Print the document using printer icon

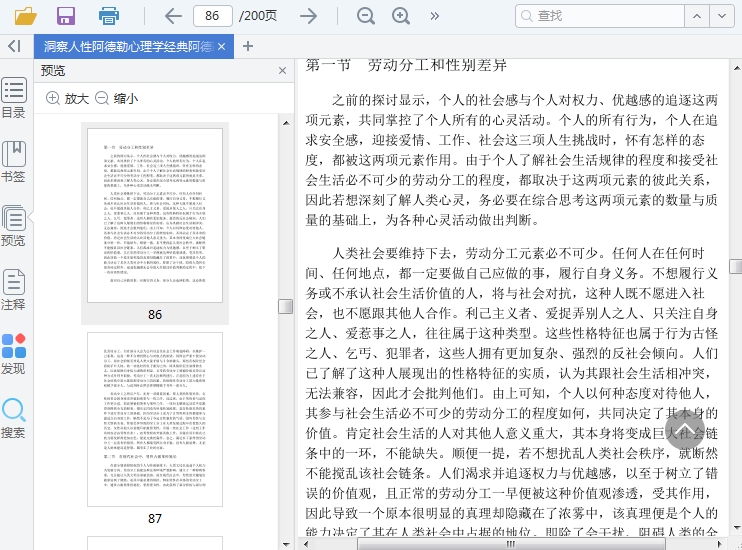click(108, 16)
